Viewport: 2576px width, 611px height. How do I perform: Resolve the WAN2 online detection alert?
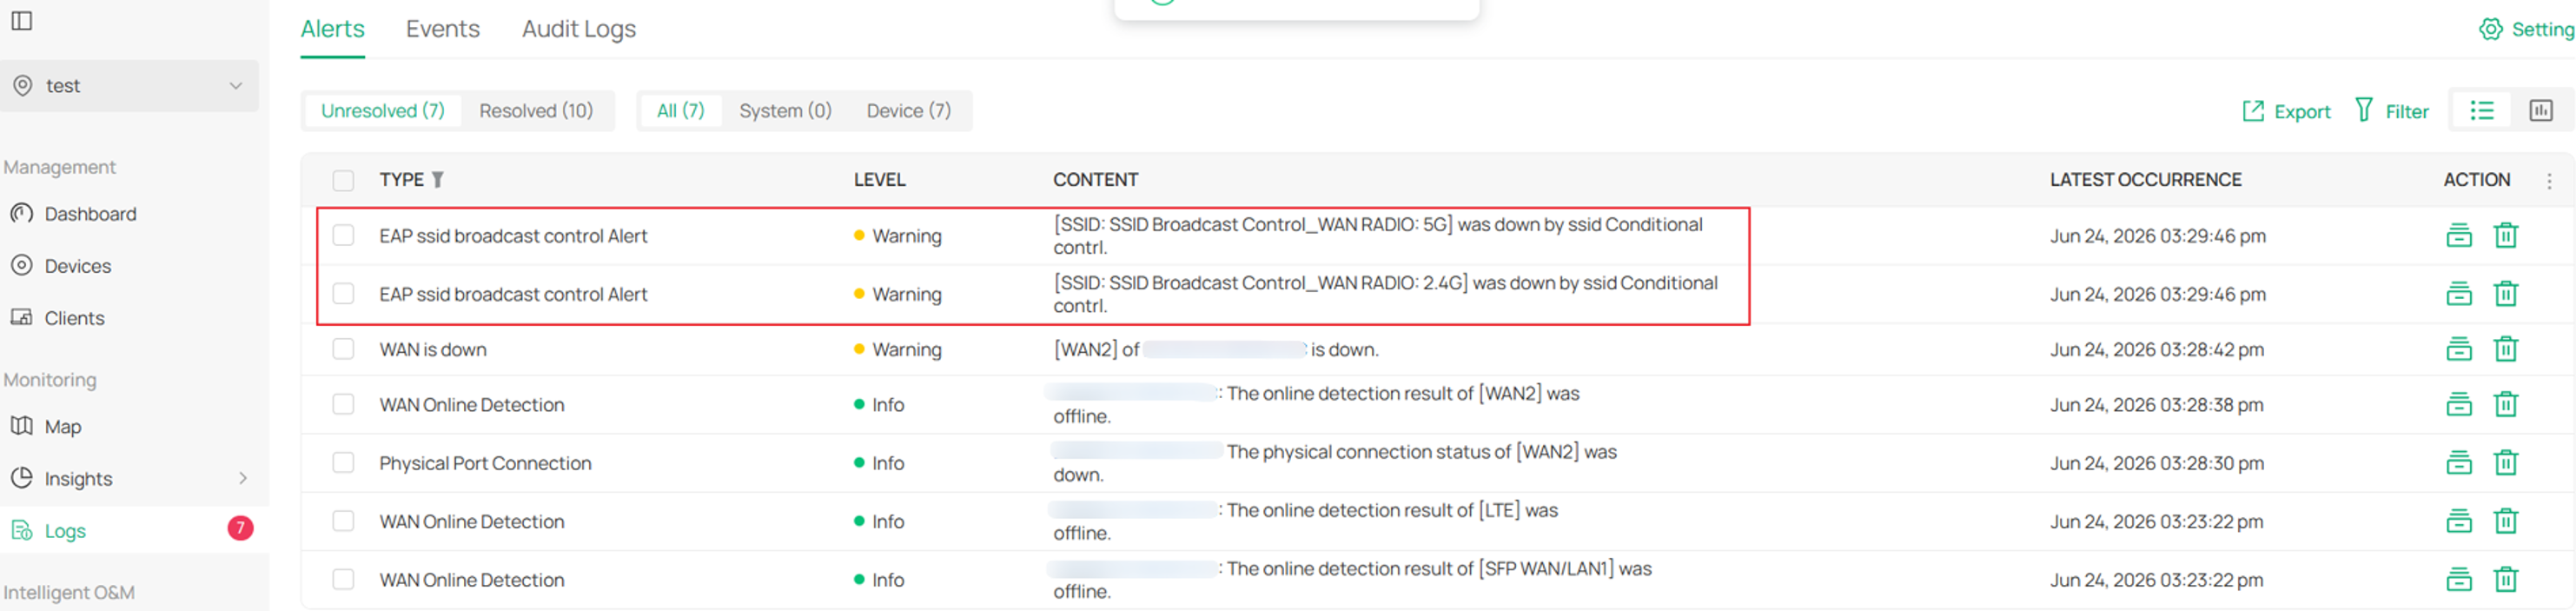(x=2459, y=404)
